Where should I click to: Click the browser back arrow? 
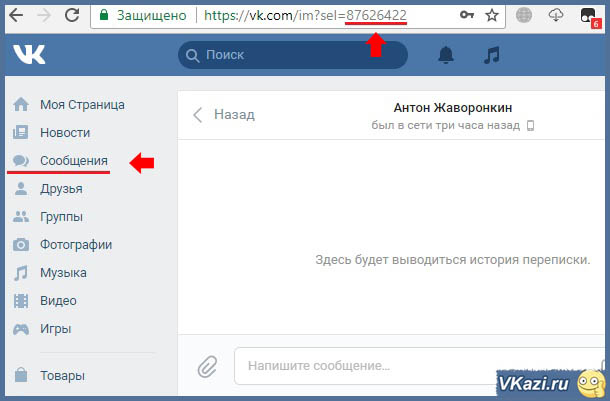(x=16, y=15)
